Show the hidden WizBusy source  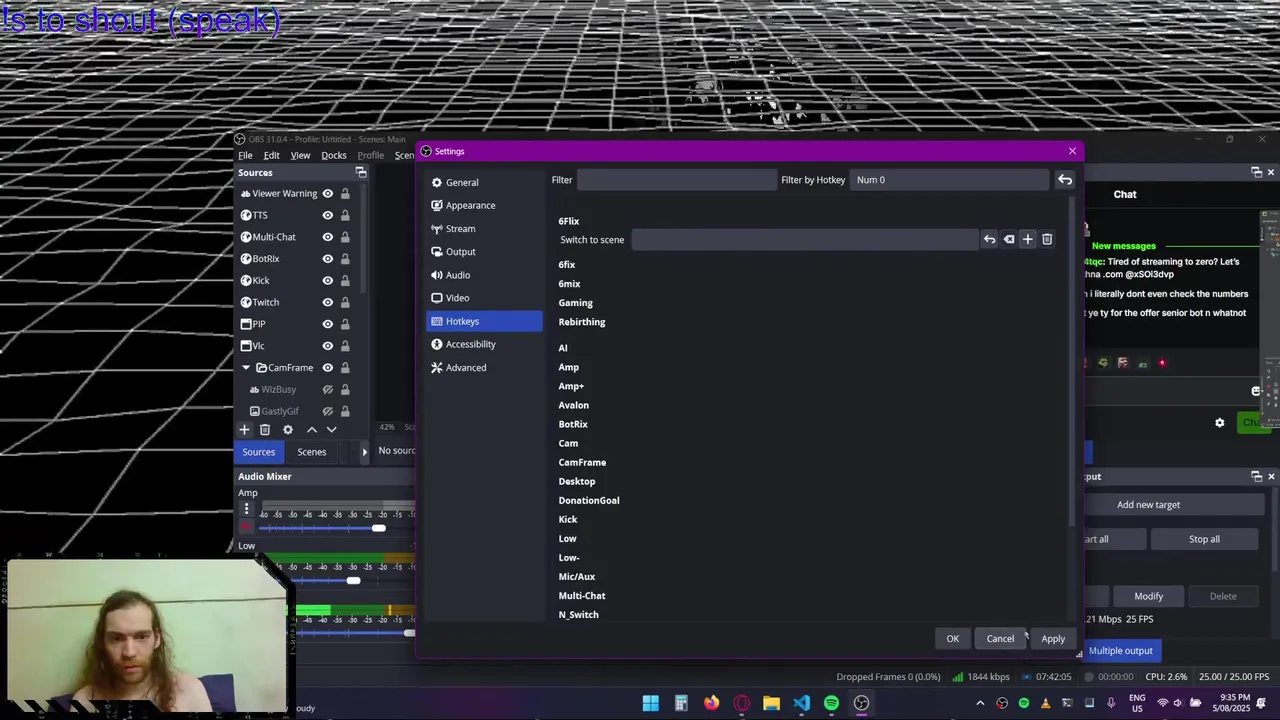(x=327, y=389)
